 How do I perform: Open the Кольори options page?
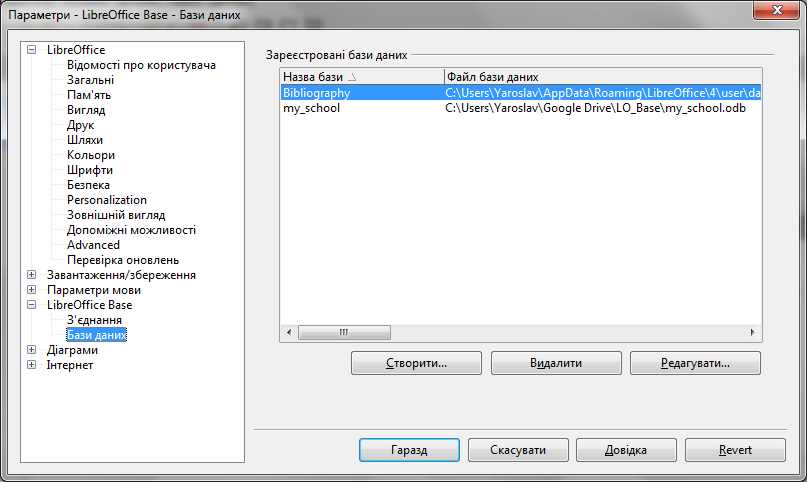tap(91, 155)
